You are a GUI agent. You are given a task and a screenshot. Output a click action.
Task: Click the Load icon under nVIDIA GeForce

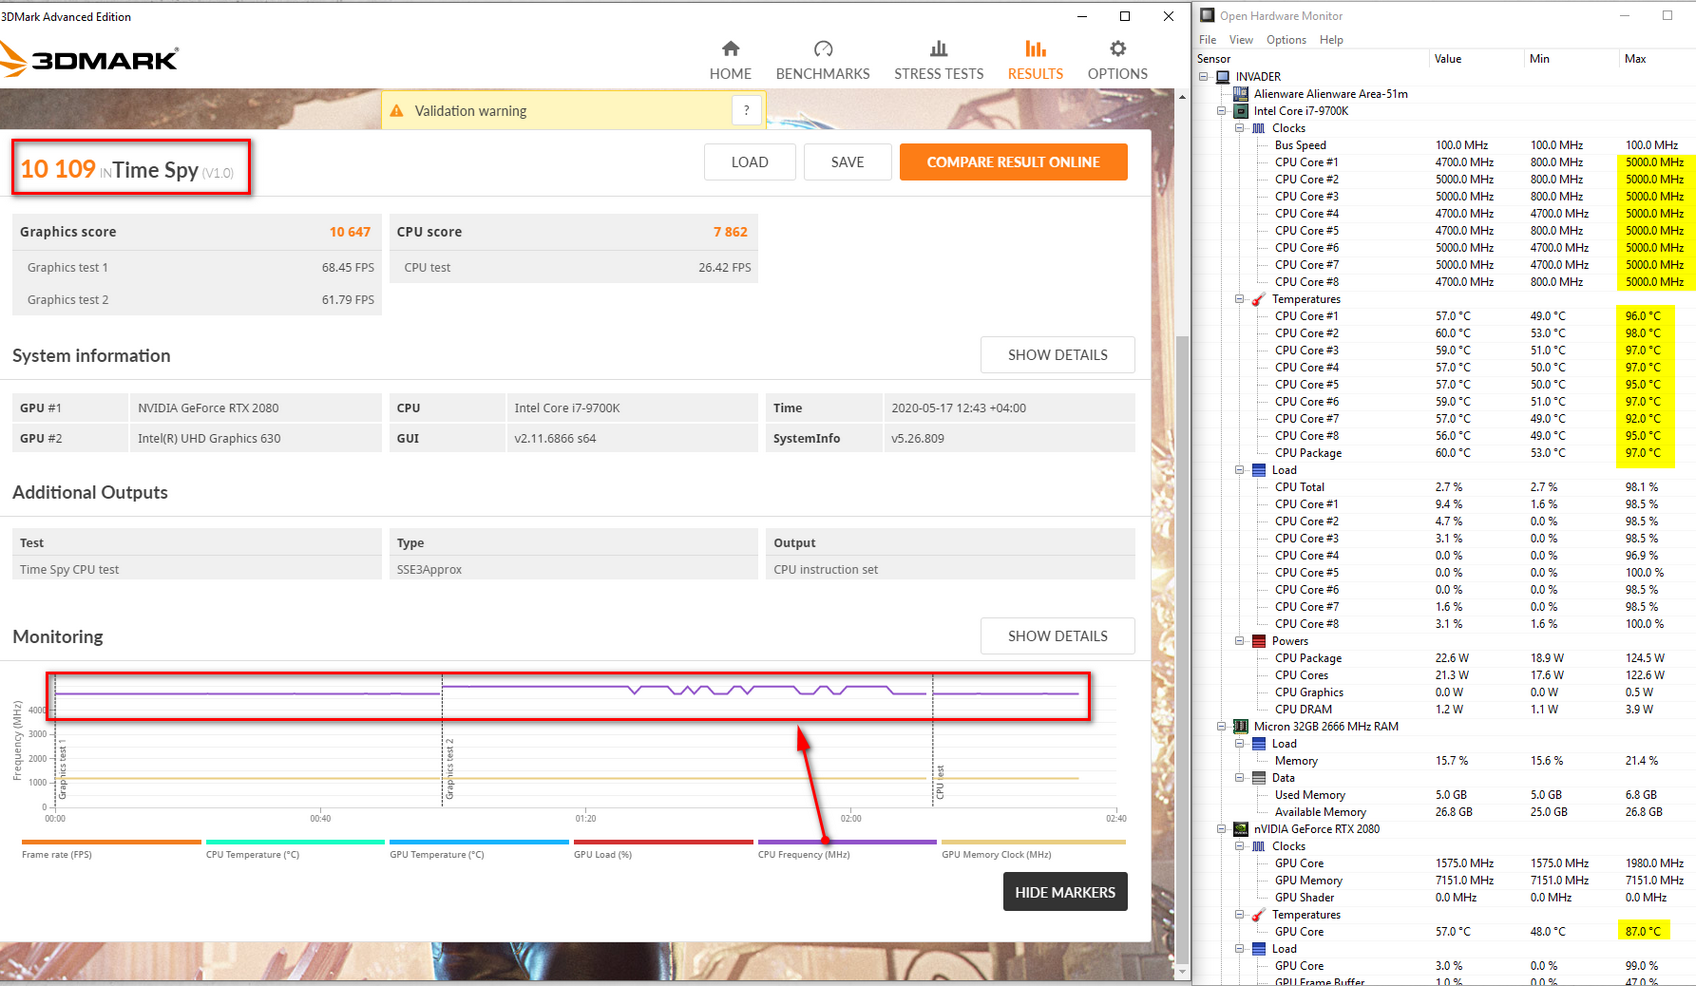pos(1259,949)
